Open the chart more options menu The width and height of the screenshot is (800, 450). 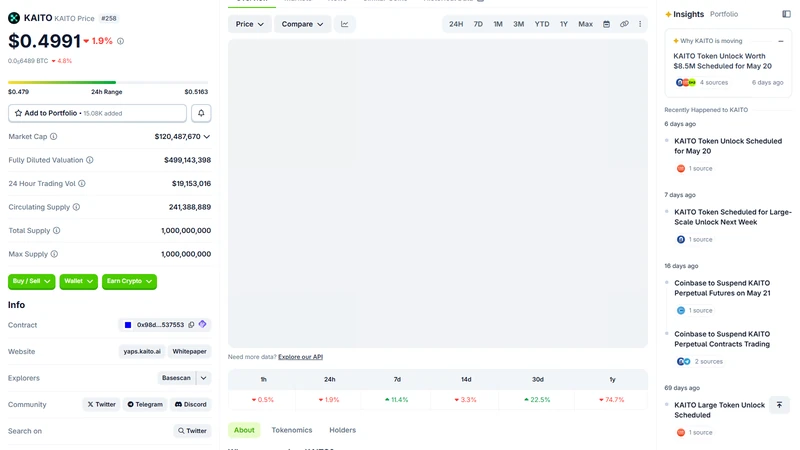pos(640,24)
